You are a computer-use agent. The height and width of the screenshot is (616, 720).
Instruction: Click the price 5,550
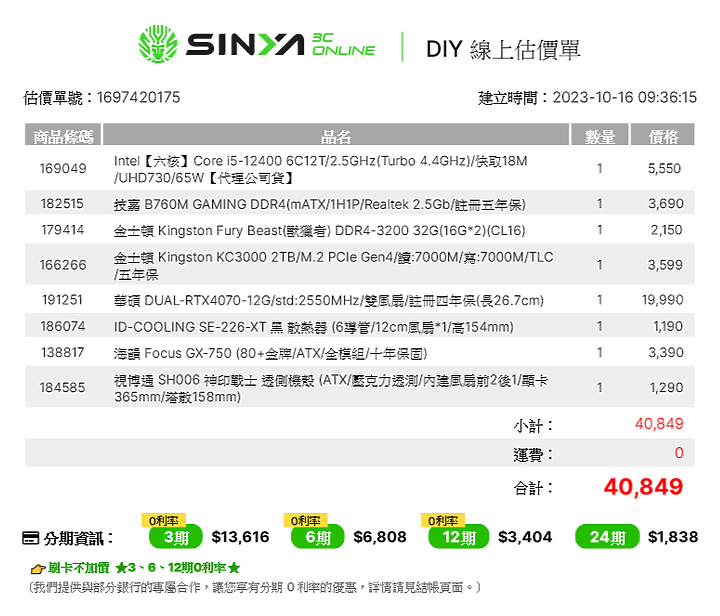point(664,168)
